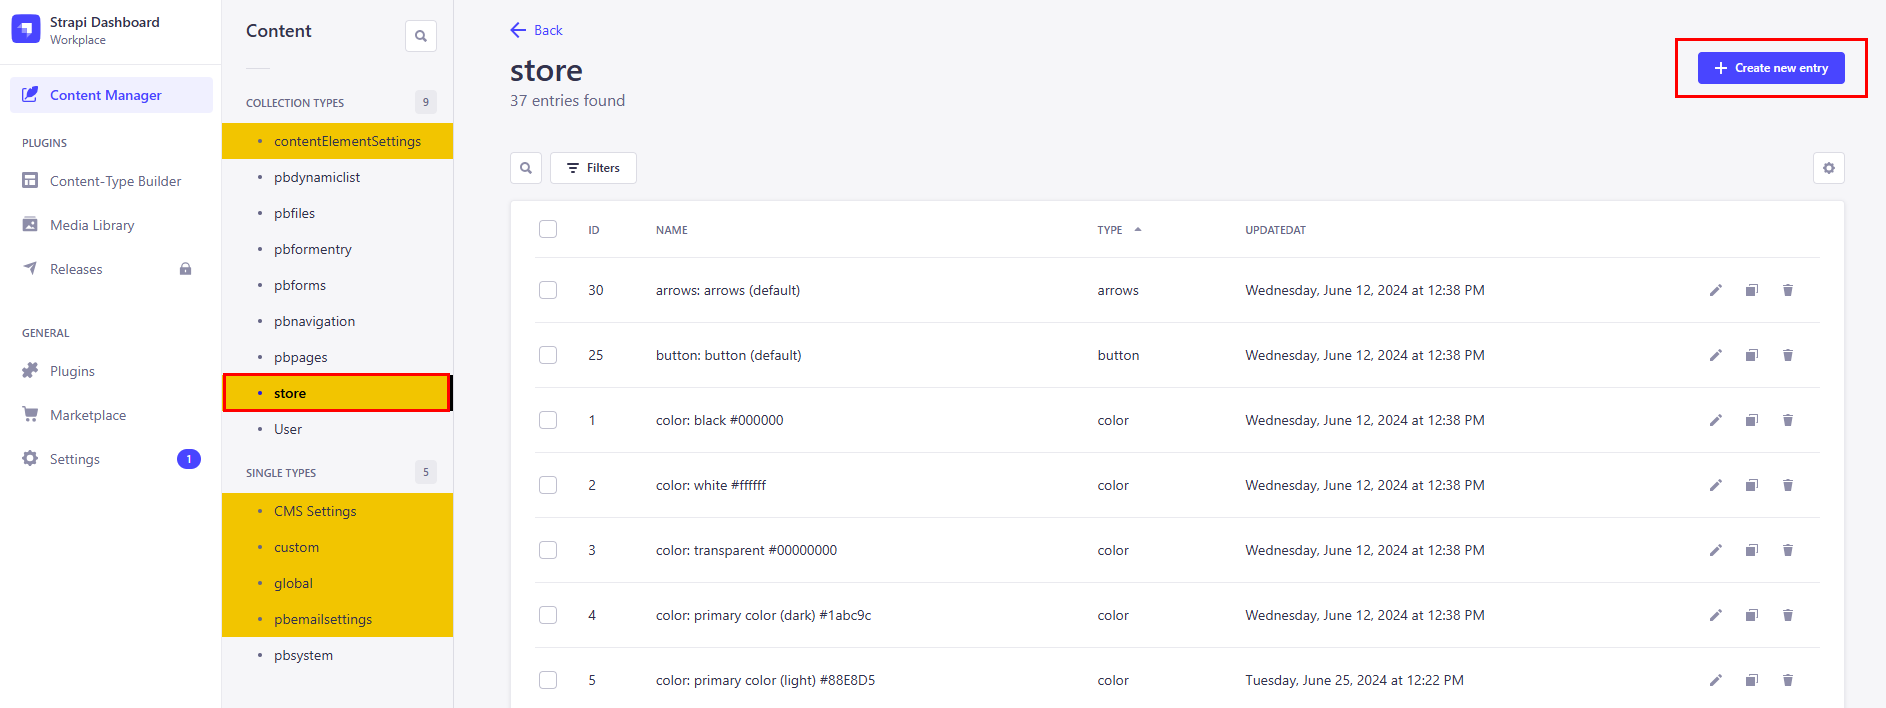
Task: Open Settings in navigation
Action: click(111, 459)
